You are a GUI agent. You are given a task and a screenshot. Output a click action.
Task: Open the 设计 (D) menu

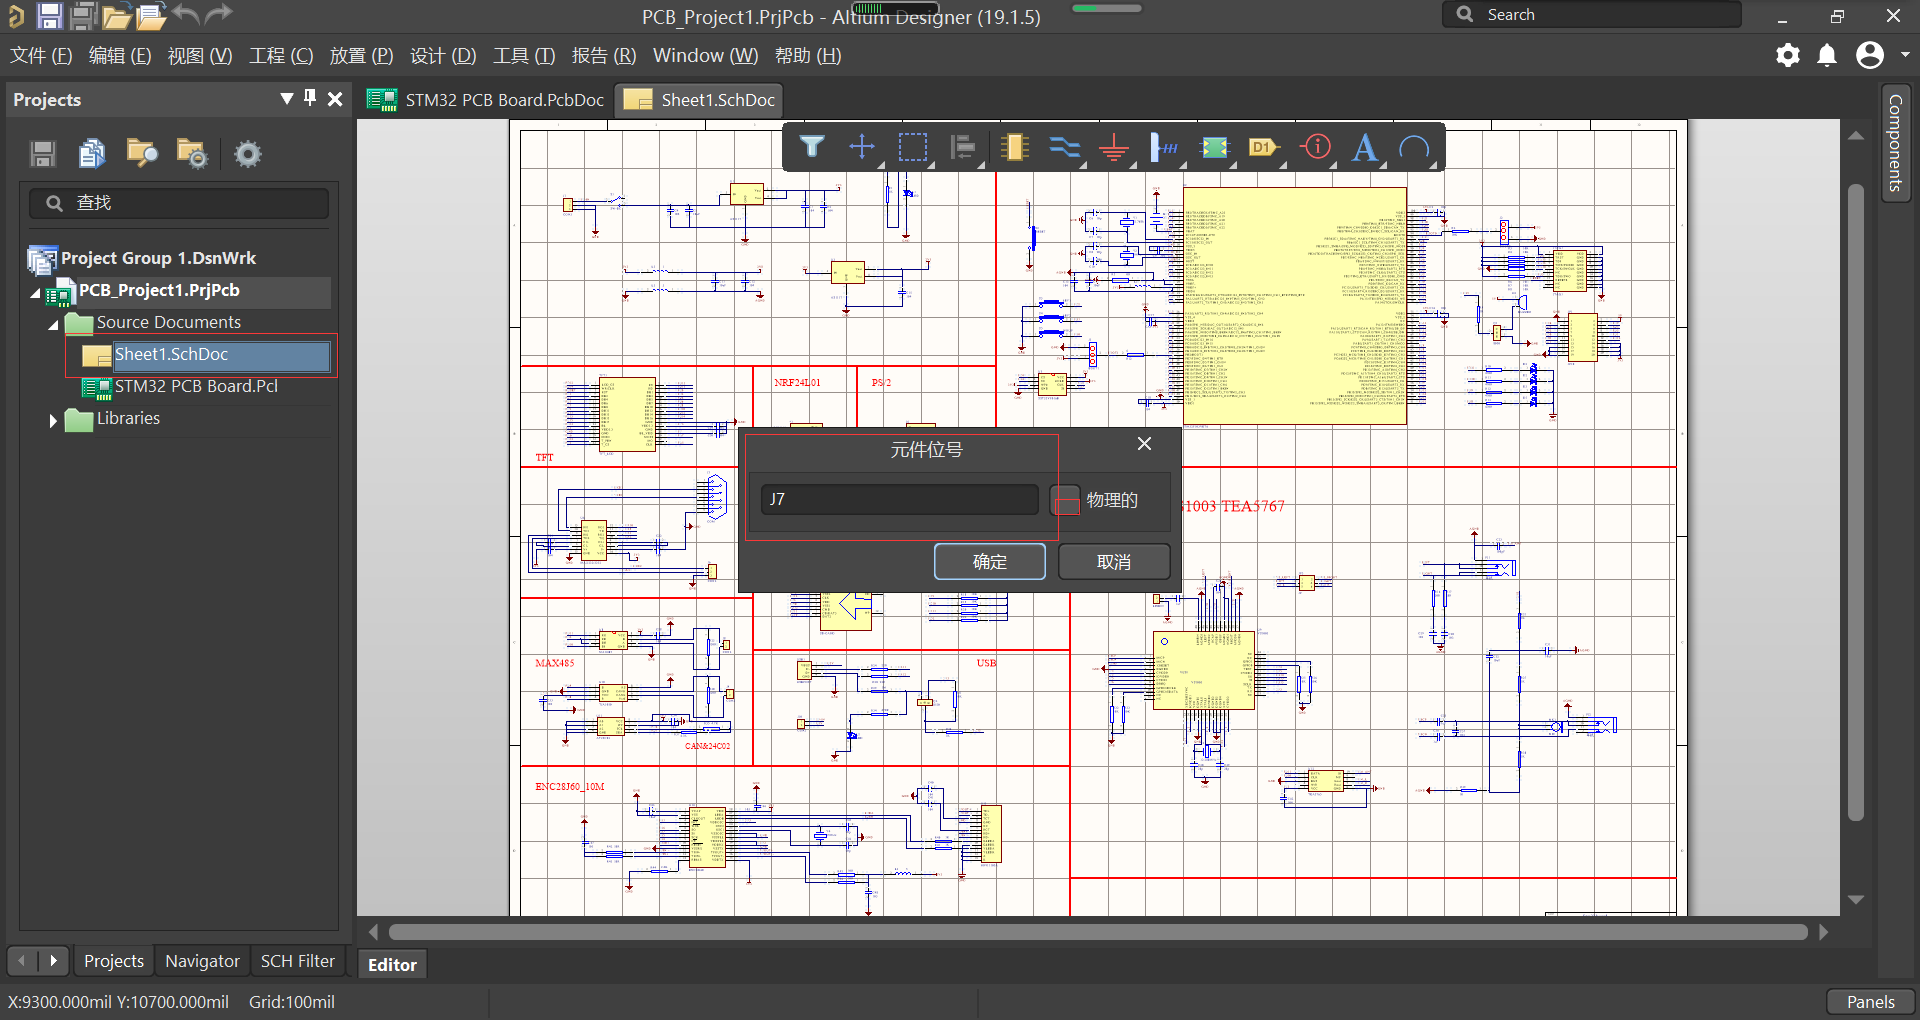[443, 56]
